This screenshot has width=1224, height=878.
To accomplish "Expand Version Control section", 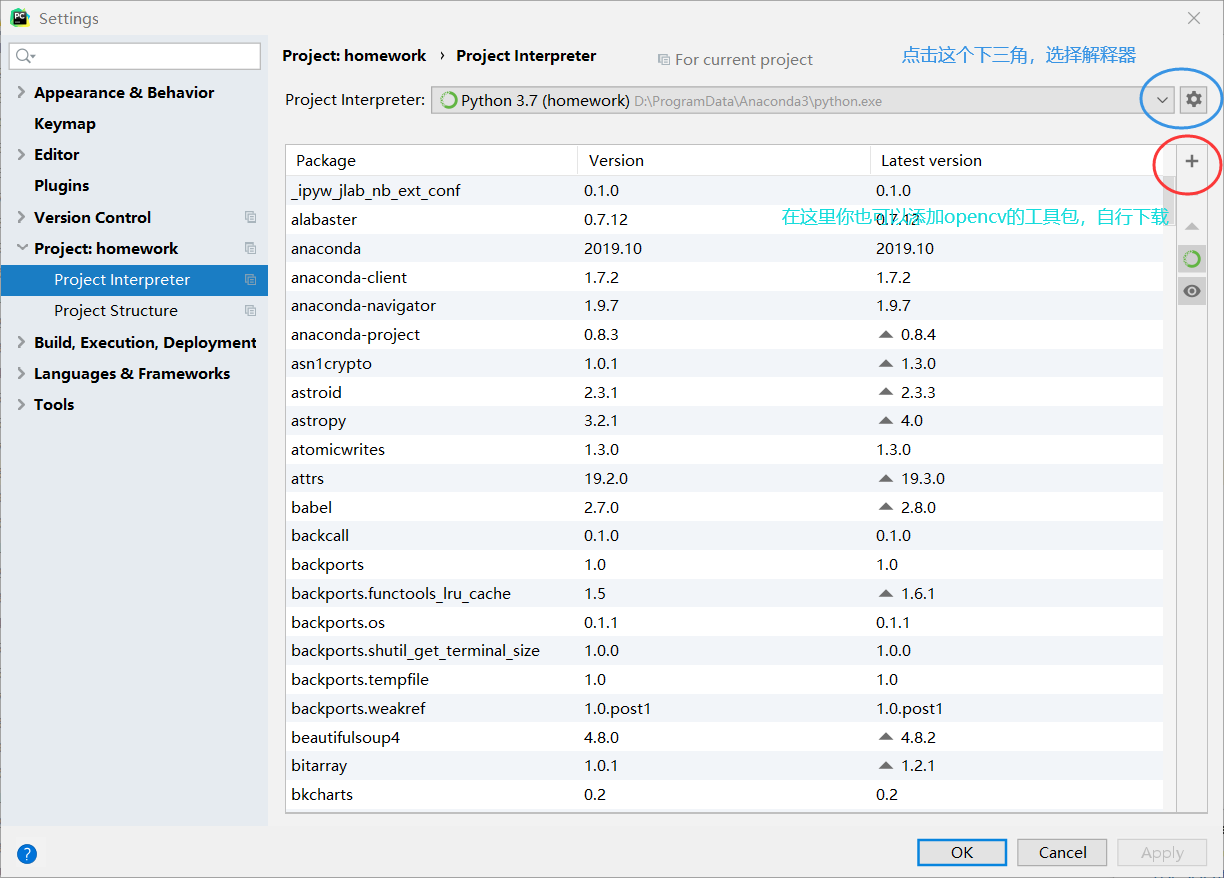I will [22, 217].
